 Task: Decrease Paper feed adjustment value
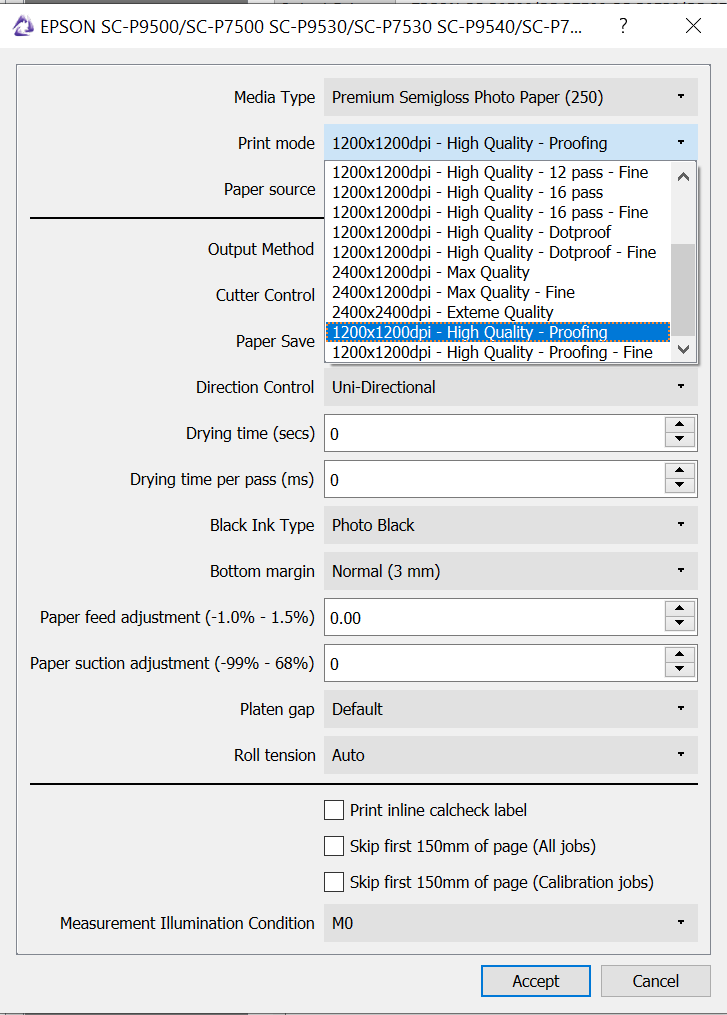point(680,624)
